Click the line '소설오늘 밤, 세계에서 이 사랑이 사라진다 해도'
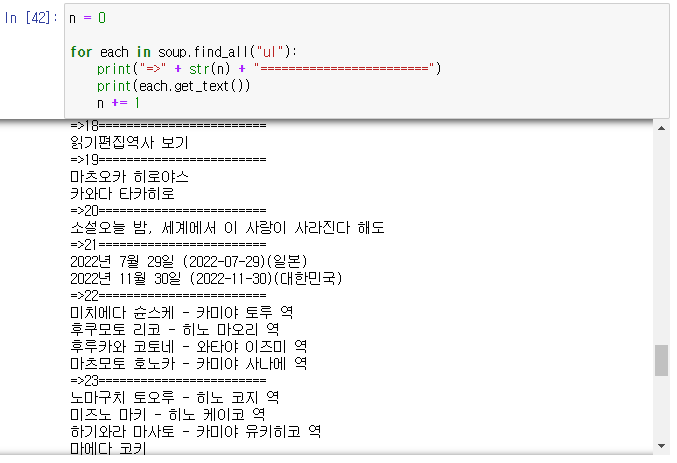The height and width of the screenshot is (463, 677). coord(227,228)
